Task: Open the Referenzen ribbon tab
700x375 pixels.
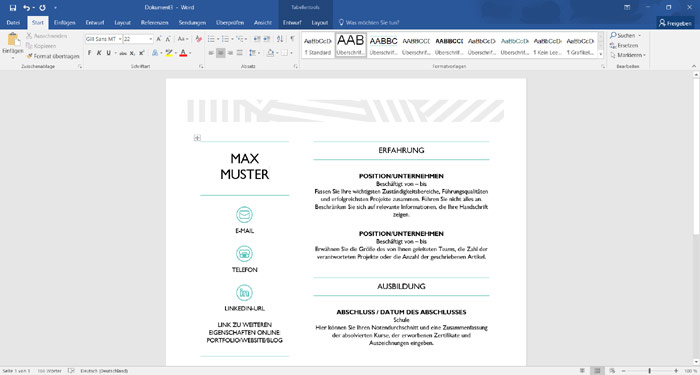Action: pyautogui.click(x=154, y=22)
